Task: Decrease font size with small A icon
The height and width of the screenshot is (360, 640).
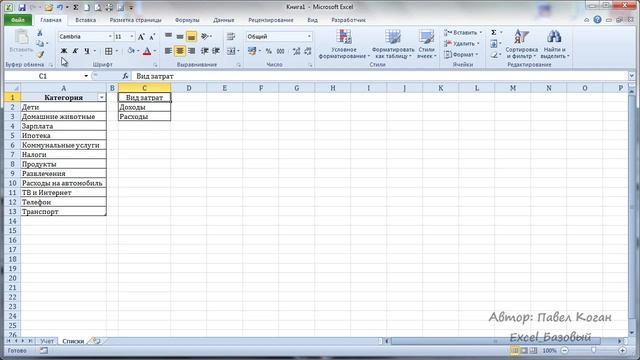Action: coord(152,37)
